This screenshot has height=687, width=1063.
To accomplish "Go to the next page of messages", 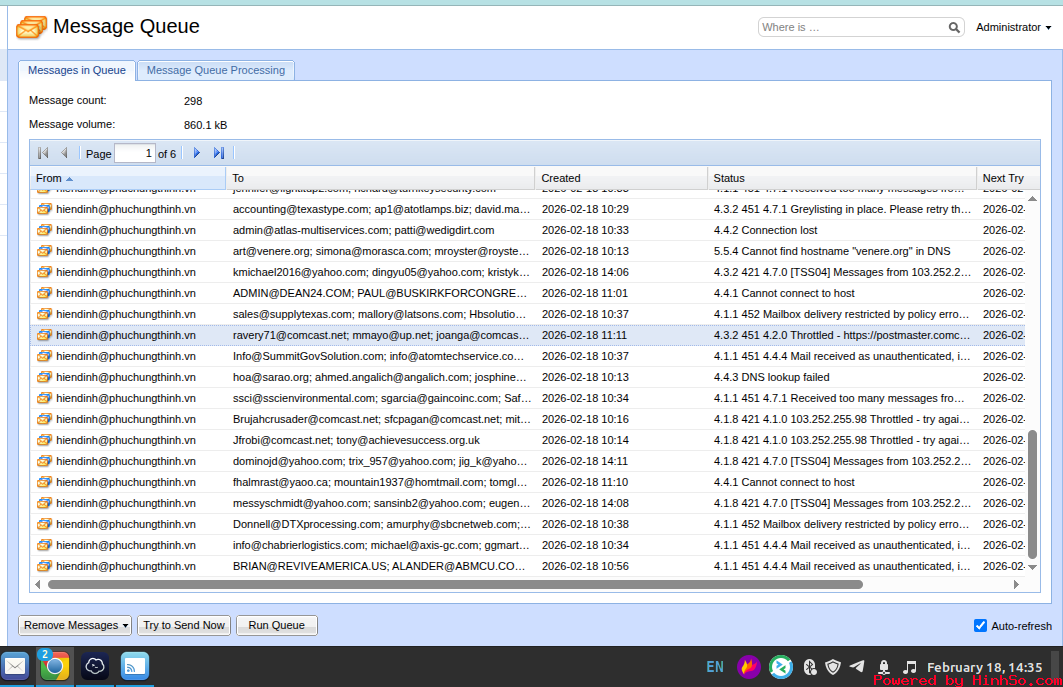I will pos(197,153).
